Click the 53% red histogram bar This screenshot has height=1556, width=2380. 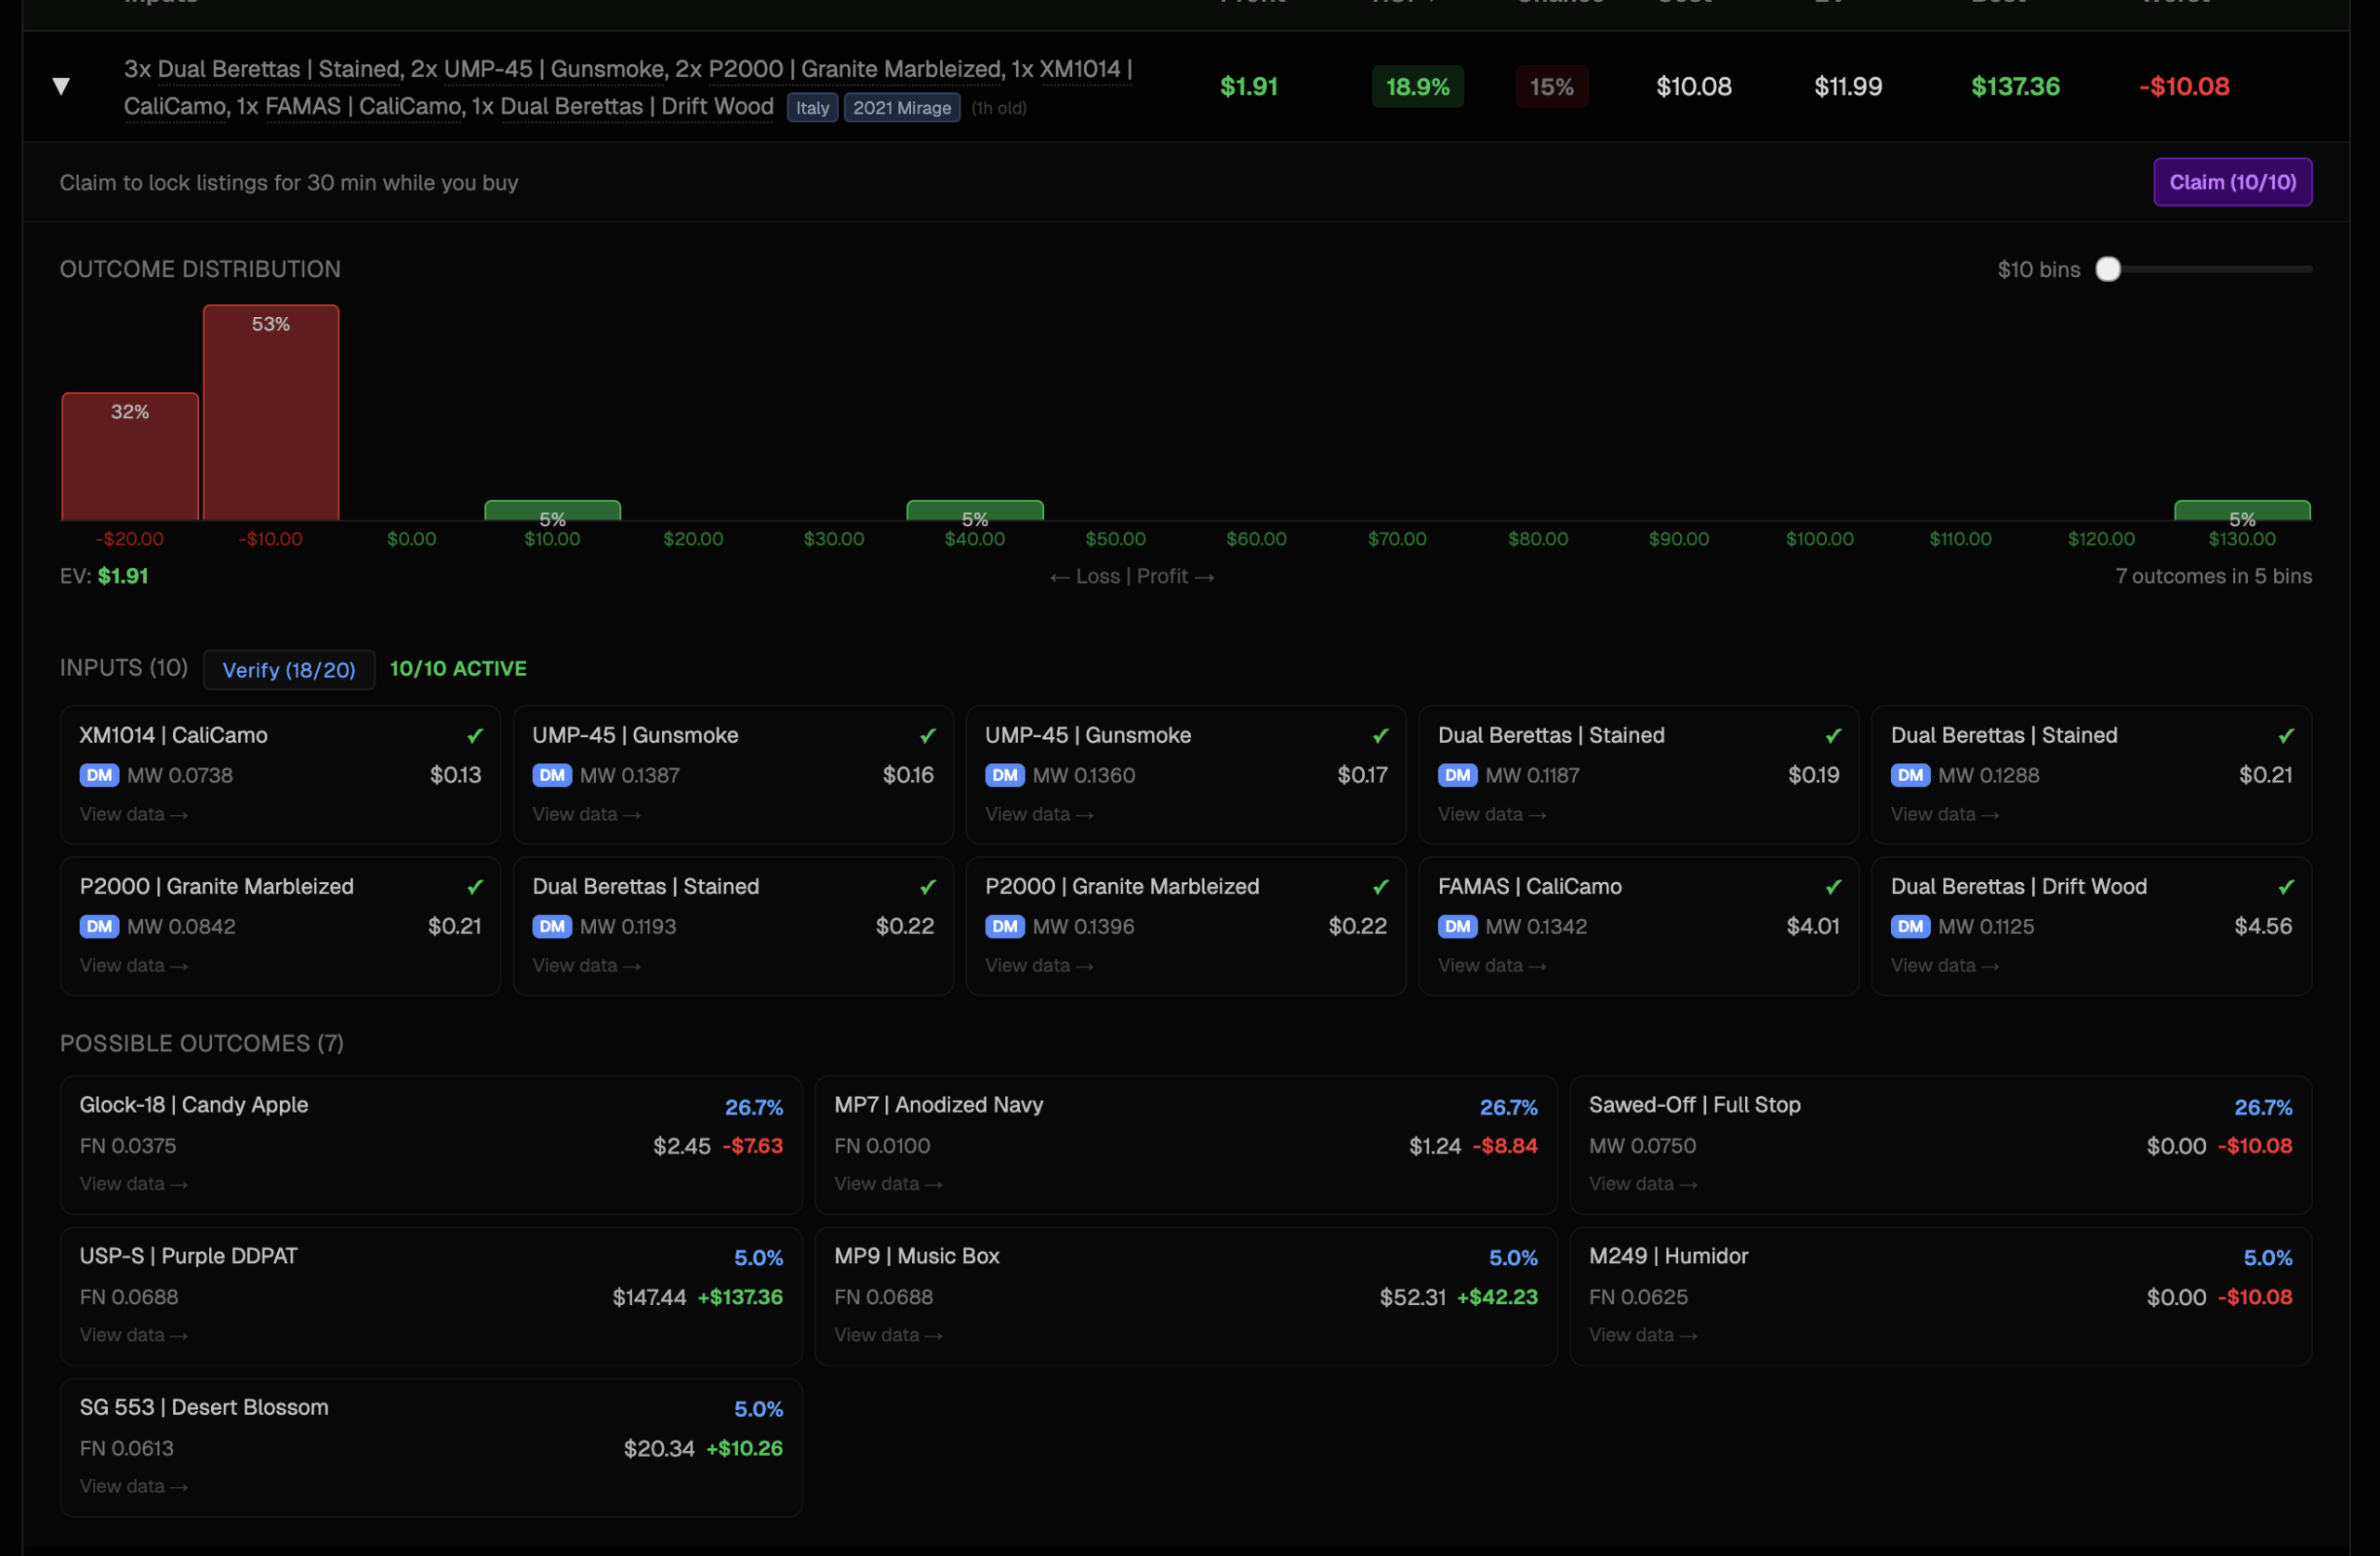pos(271,412)
